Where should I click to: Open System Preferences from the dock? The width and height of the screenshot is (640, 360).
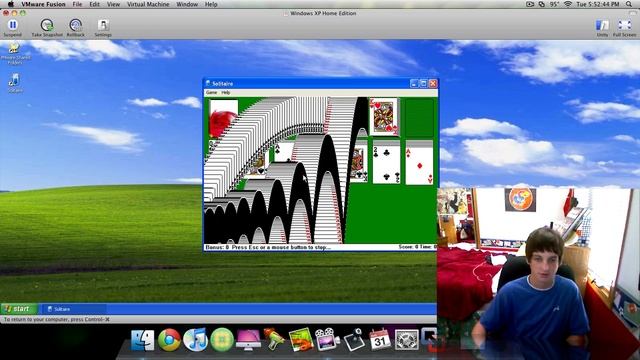(x=407, y=340)
